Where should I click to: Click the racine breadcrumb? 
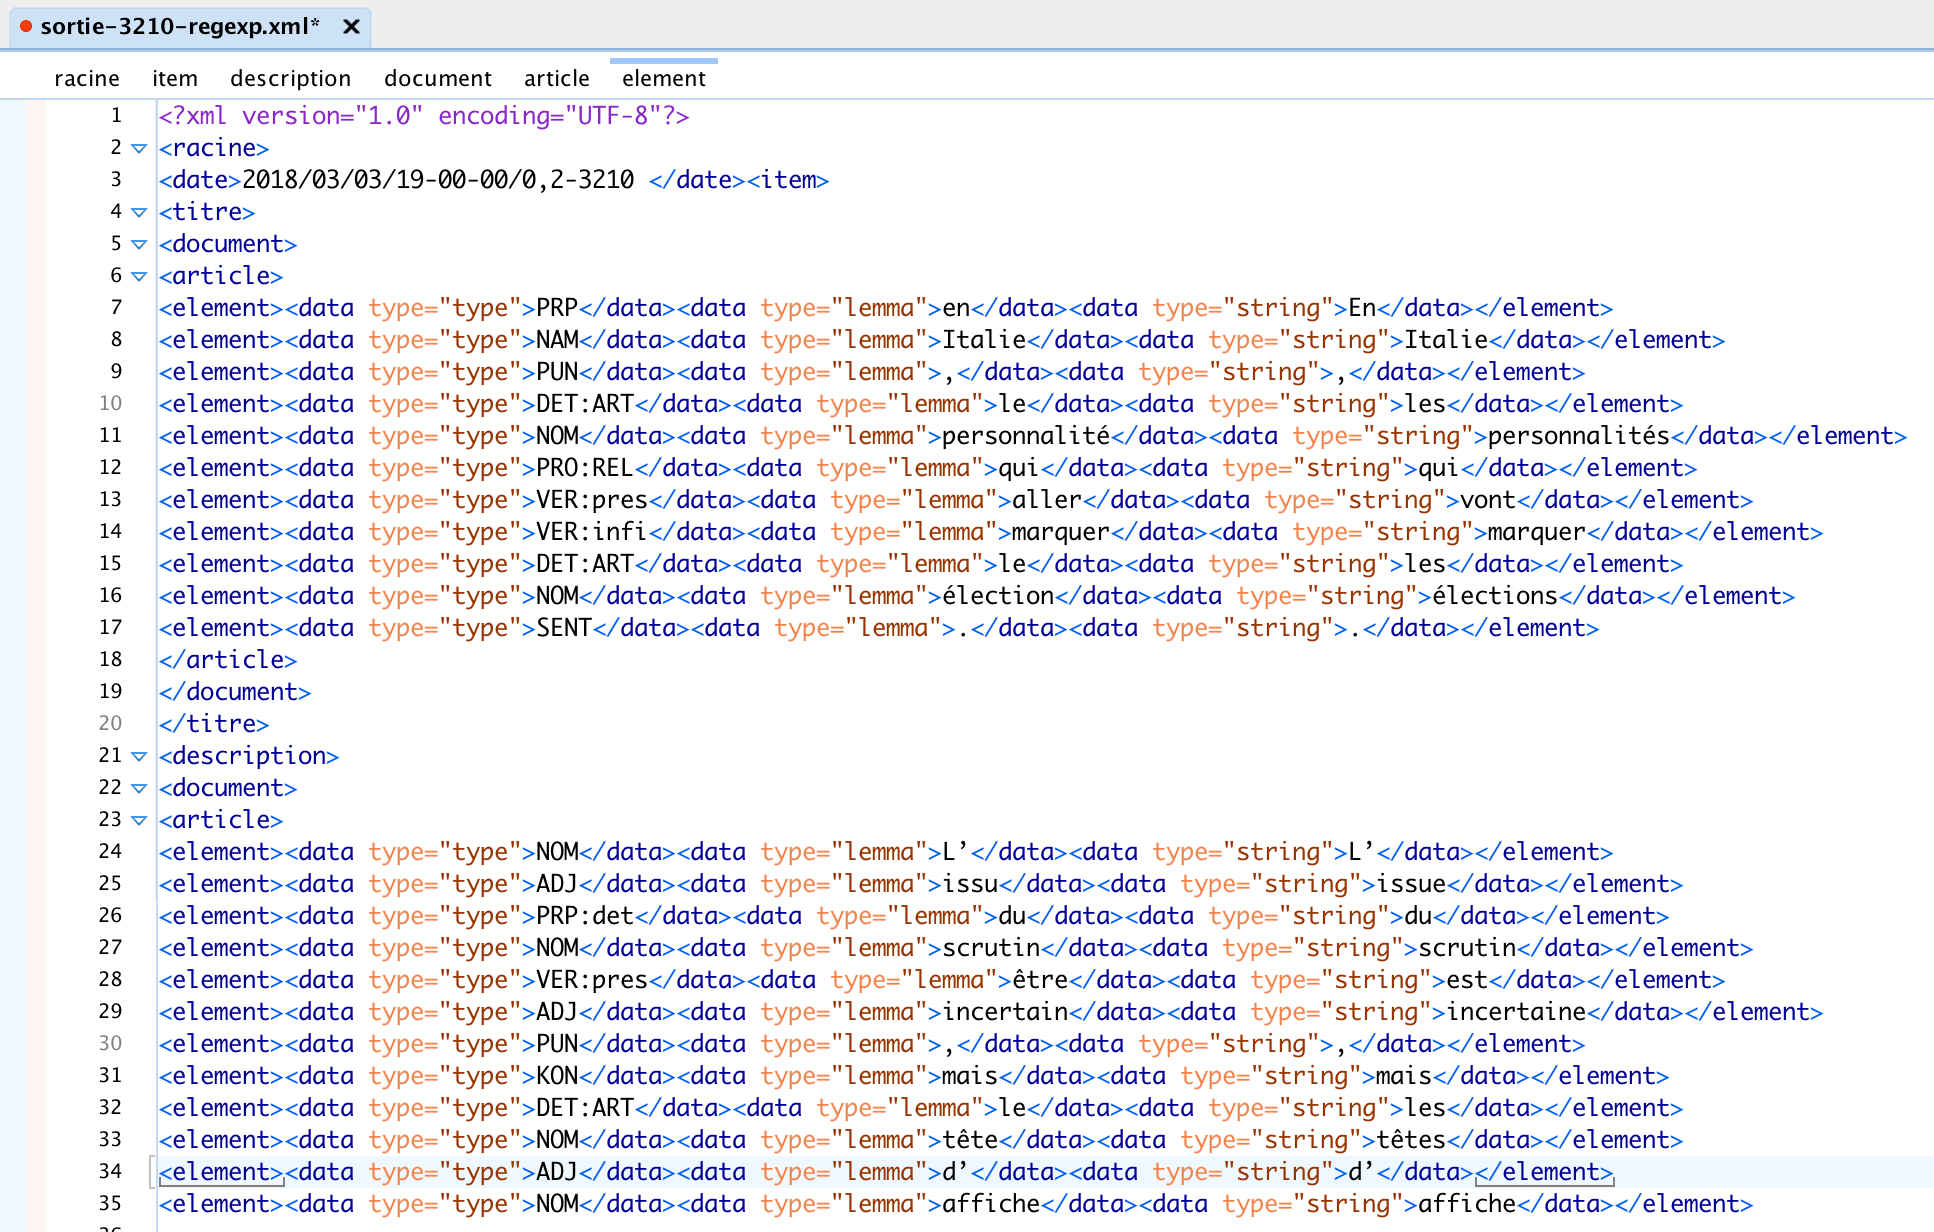(x=87, y=78)
